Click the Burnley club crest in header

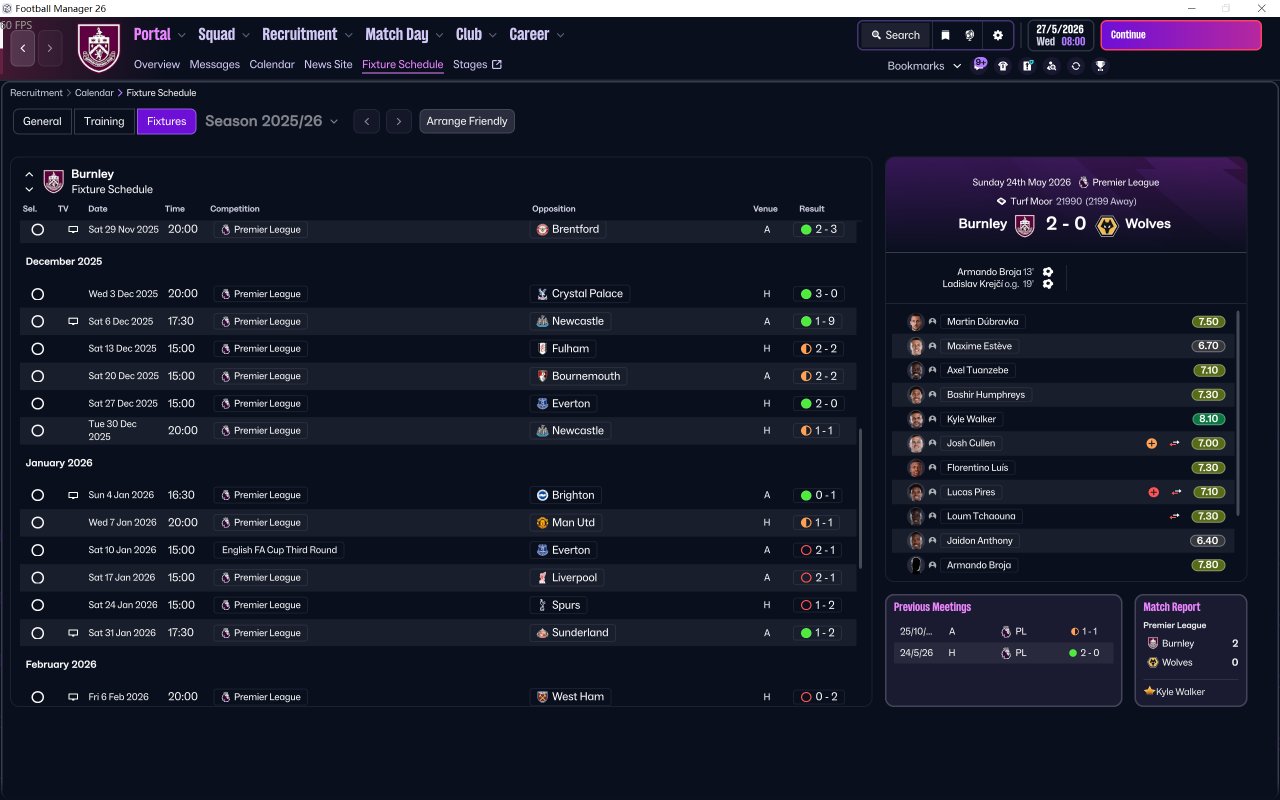point(98,48)
